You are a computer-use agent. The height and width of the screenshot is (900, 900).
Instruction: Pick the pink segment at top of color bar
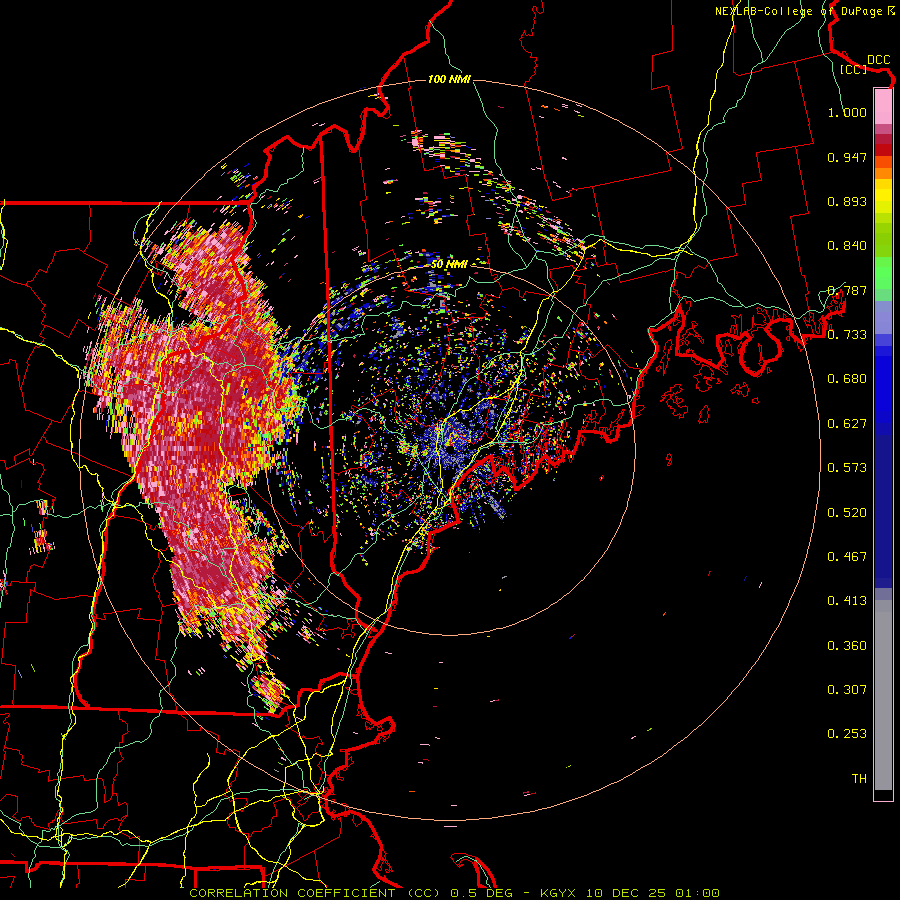click(883, 107)
